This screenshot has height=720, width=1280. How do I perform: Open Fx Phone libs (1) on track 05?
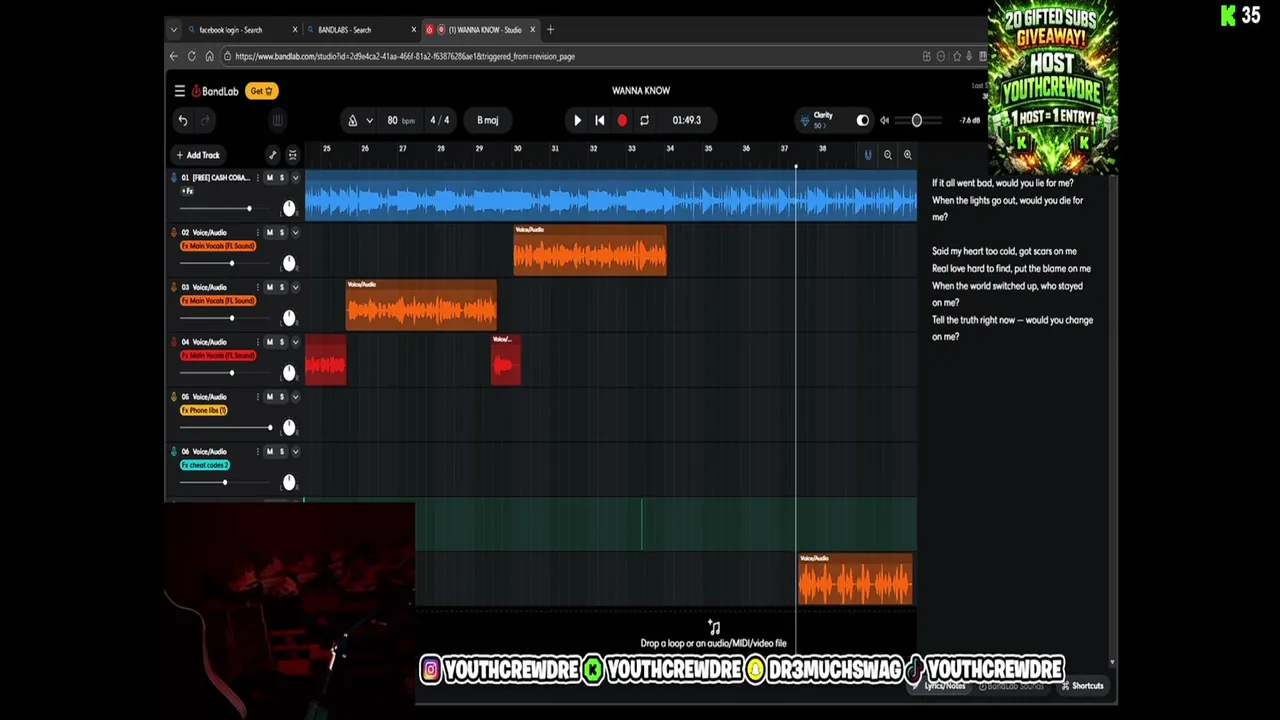click(204, 410)
